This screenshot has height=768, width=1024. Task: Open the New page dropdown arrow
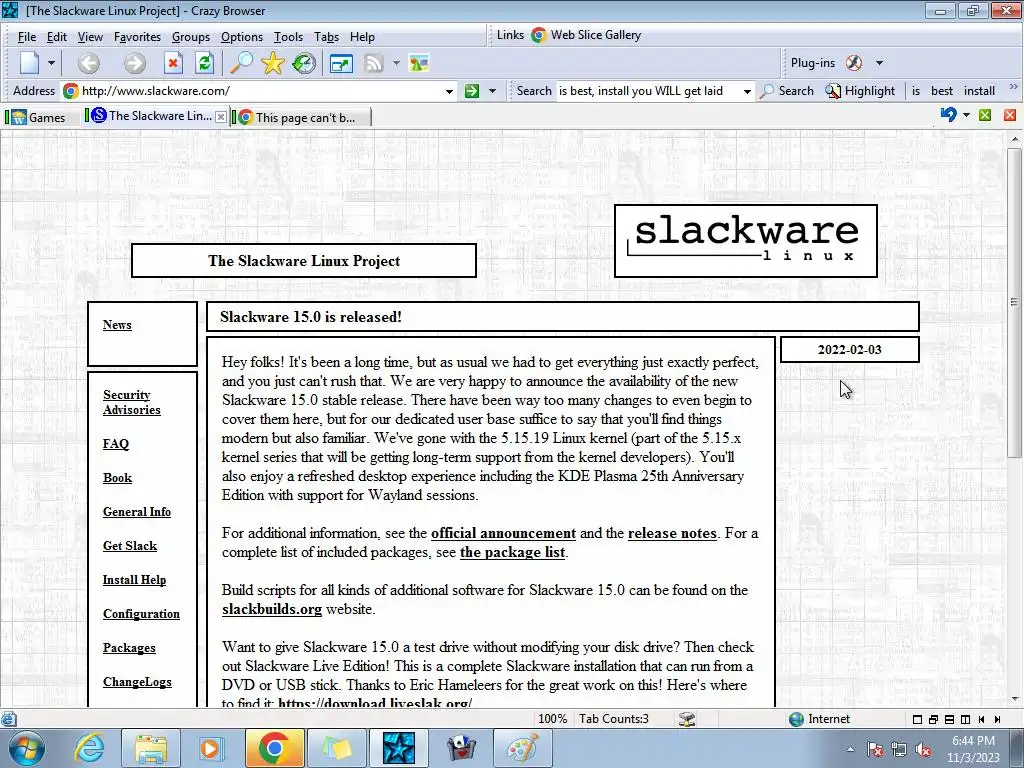[x=51, y=63]
